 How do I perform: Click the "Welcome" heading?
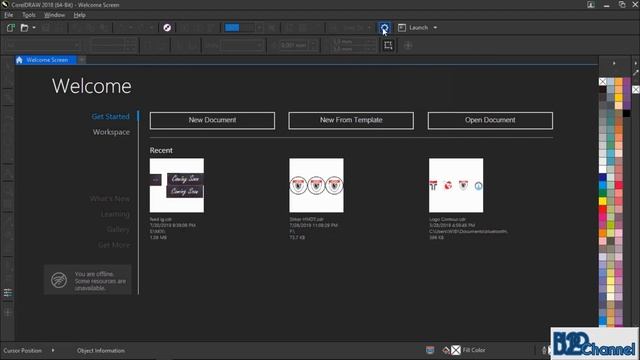pos(92,86)
